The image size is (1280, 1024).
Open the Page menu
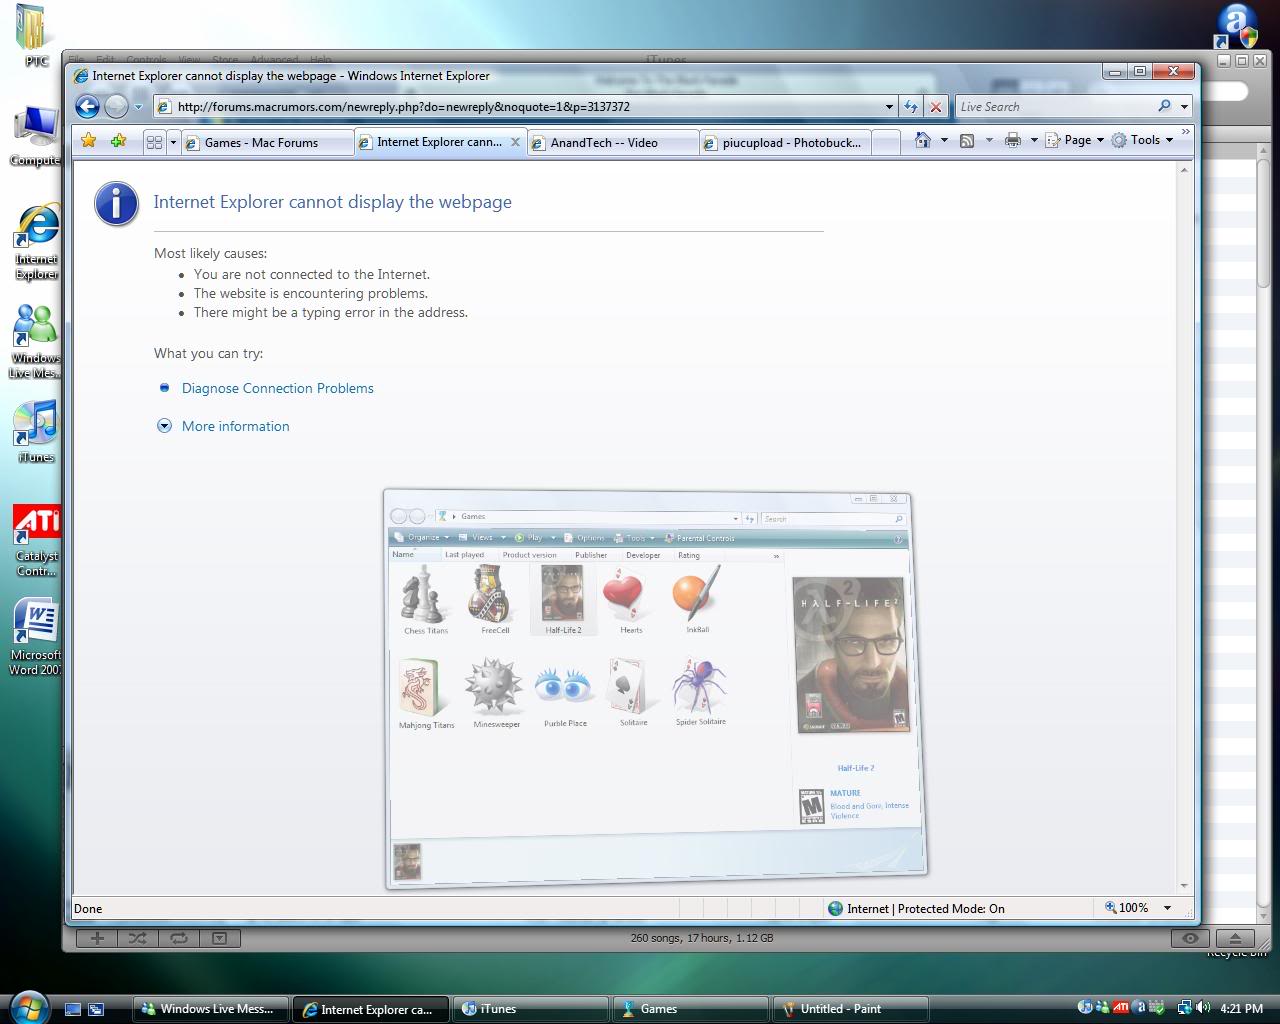1075,140
